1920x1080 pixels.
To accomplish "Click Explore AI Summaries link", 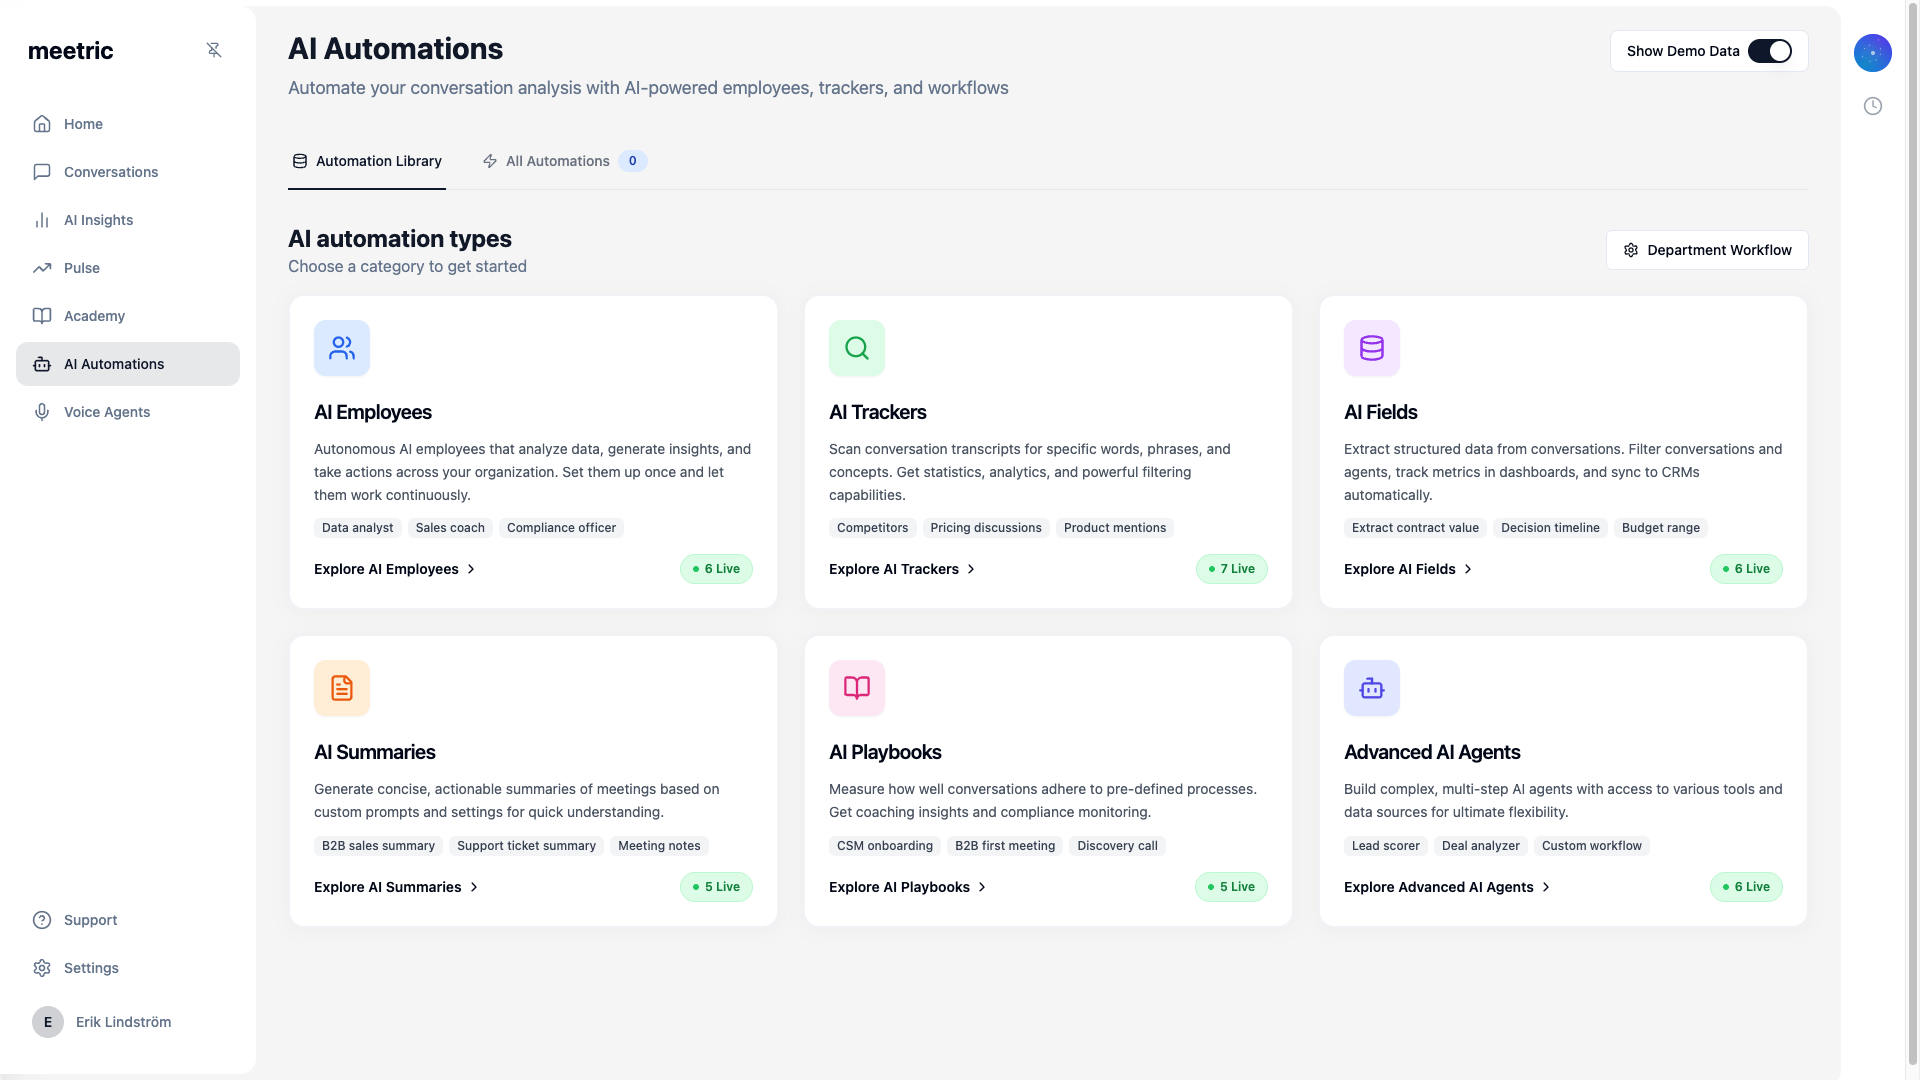I will click(387, 887).
